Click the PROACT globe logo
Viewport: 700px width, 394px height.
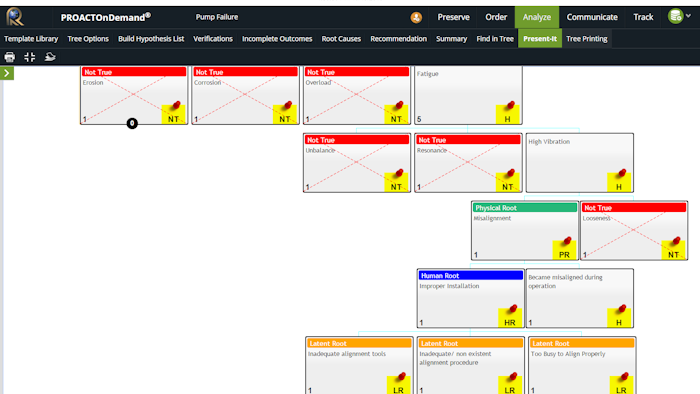[x=15, y=17]
